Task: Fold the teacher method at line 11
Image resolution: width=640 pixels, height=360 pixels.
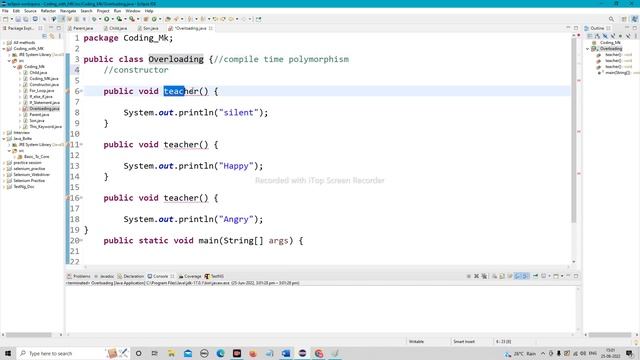Action: (x=81, y=144)
